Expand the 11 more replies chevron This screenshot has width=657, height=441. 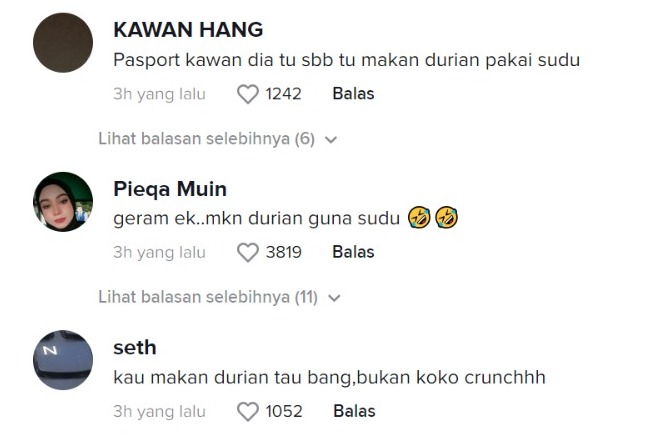[x=335, y=298]
